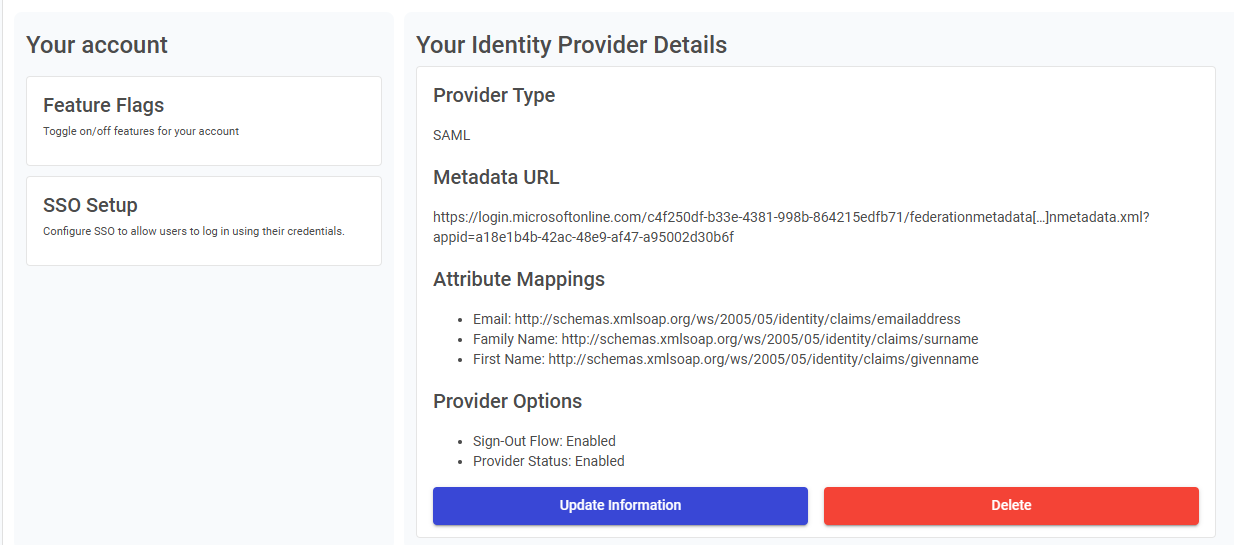Click the 'Configure SSO to allow users' description
Image resolution: width=1234 pixels, height=545 pixels.
pos(193,232)
